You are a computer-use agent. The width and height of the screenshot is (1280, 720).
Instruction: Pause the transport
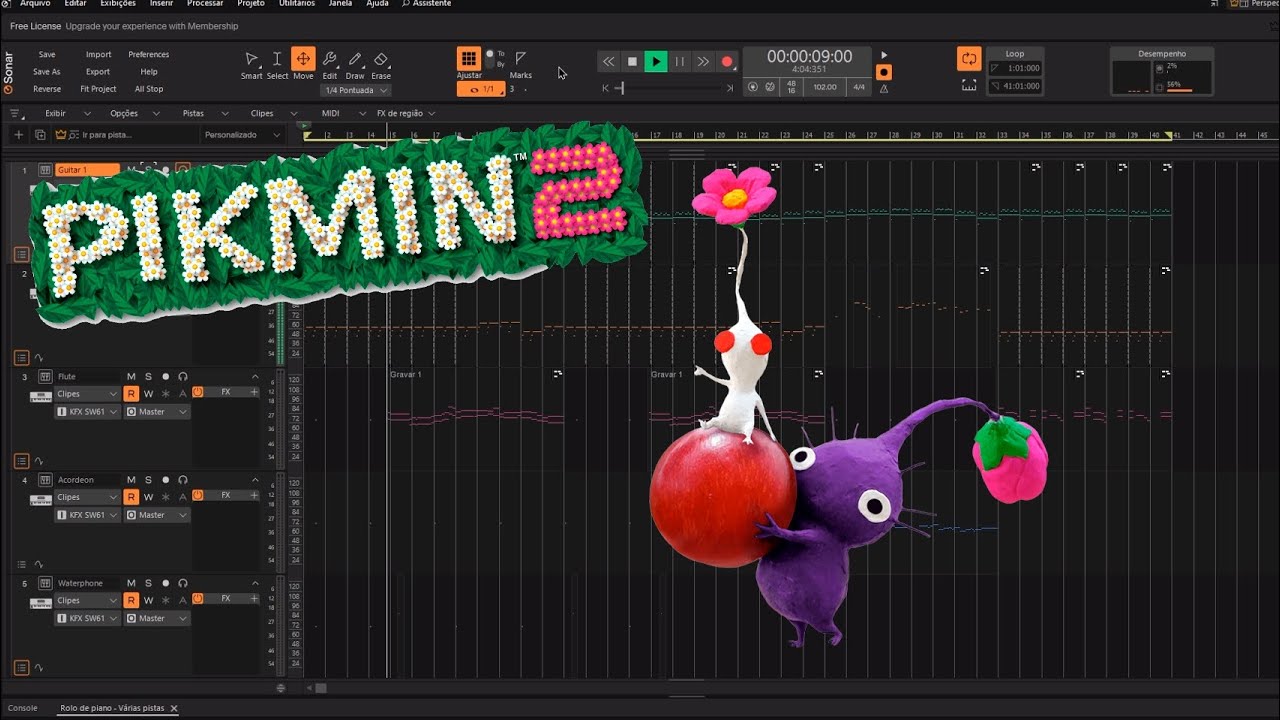tap(680, 61)
